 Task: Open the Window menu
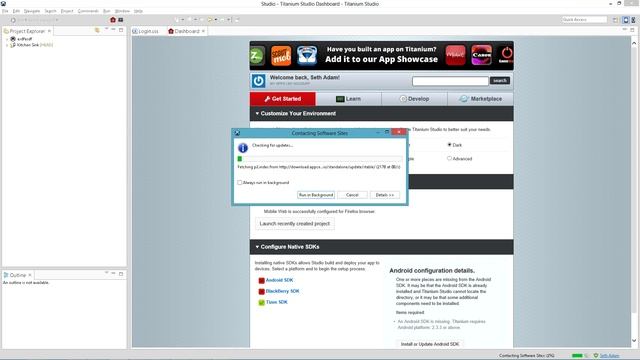tap(122, 11)
